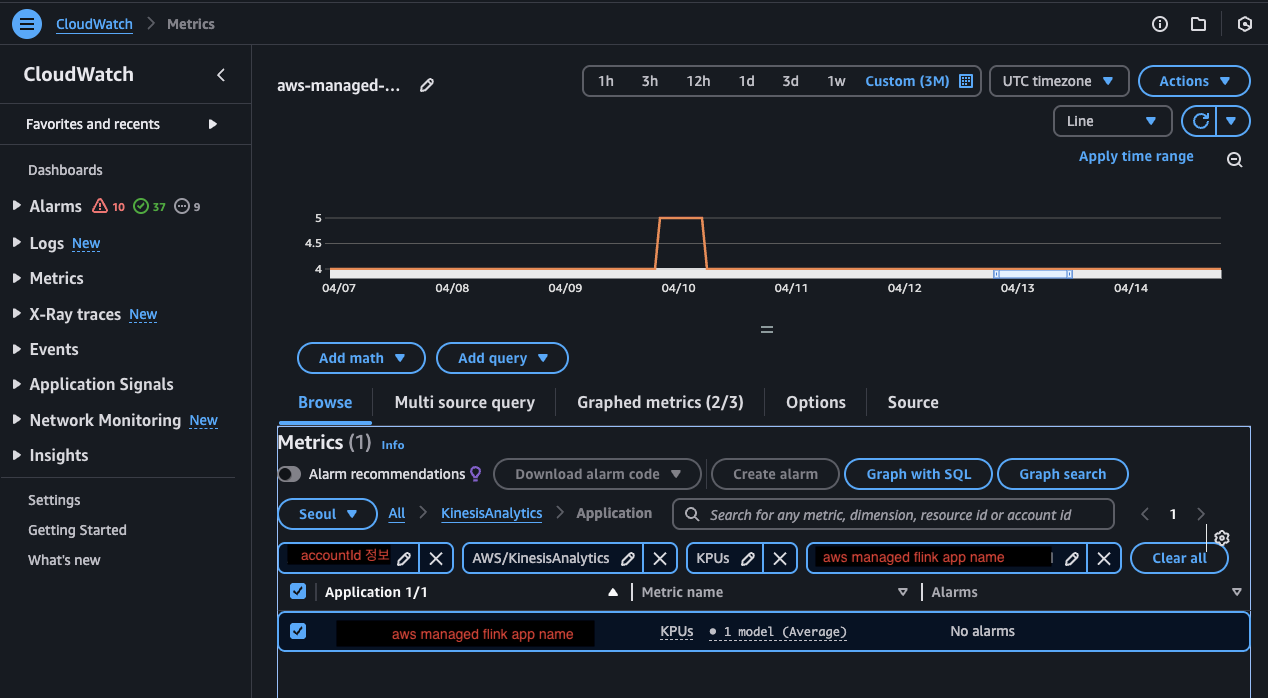Click the Graph with SQL button
This screenshot has height=698, width=1268.
pos(919,474)
